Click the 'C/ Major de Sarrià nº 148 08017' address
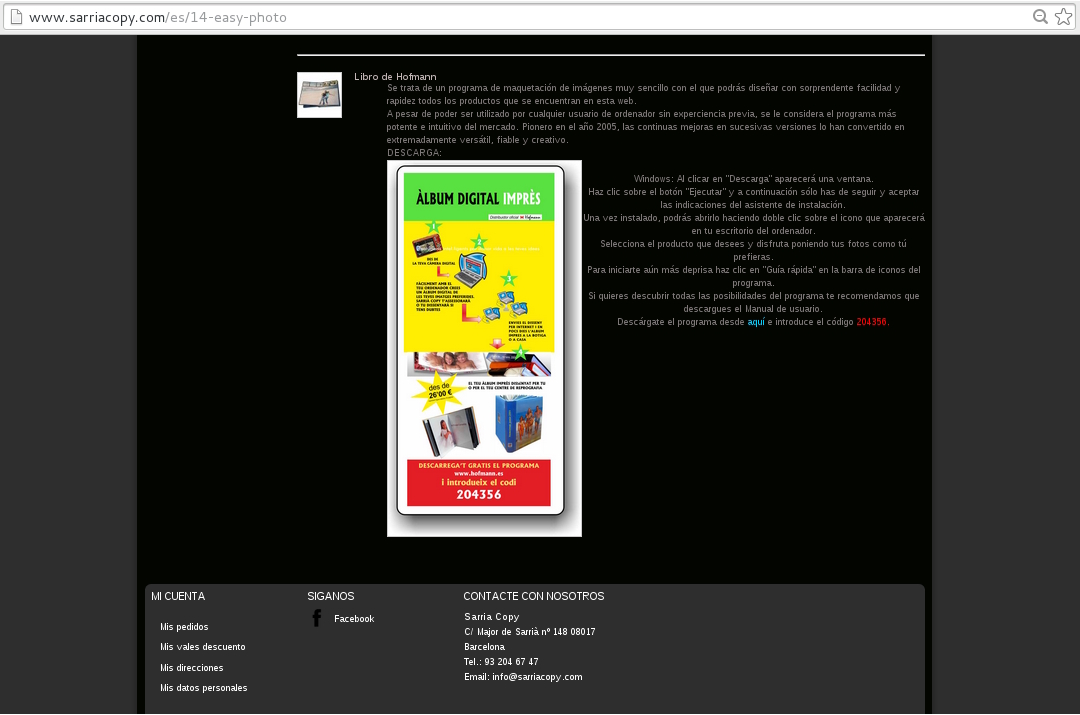Screen dimensions: 1080x715 pyautogui.click(x=530, y=632)
